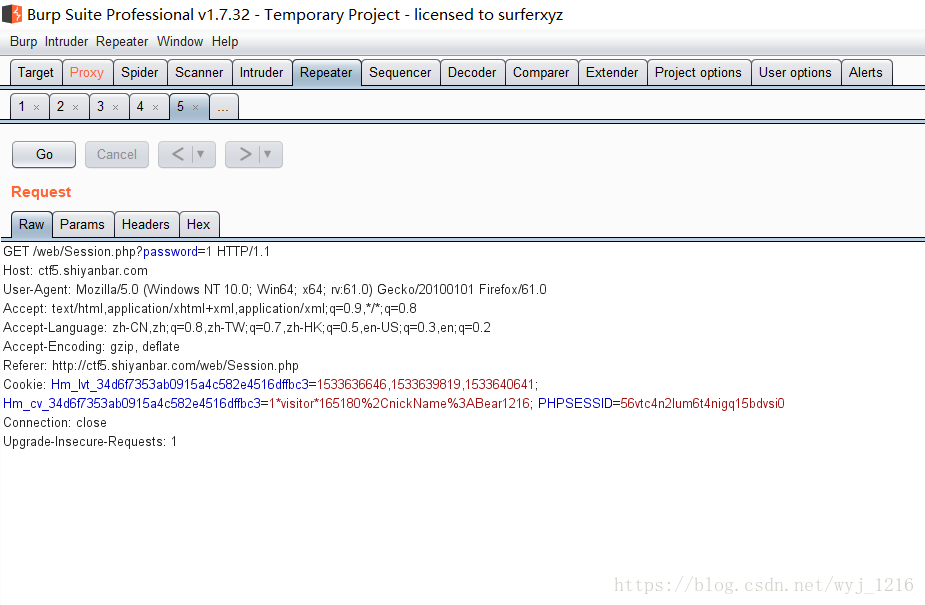The image size is (925, 605).
Task: Open the Intruder menu
Action: [66, 42]
